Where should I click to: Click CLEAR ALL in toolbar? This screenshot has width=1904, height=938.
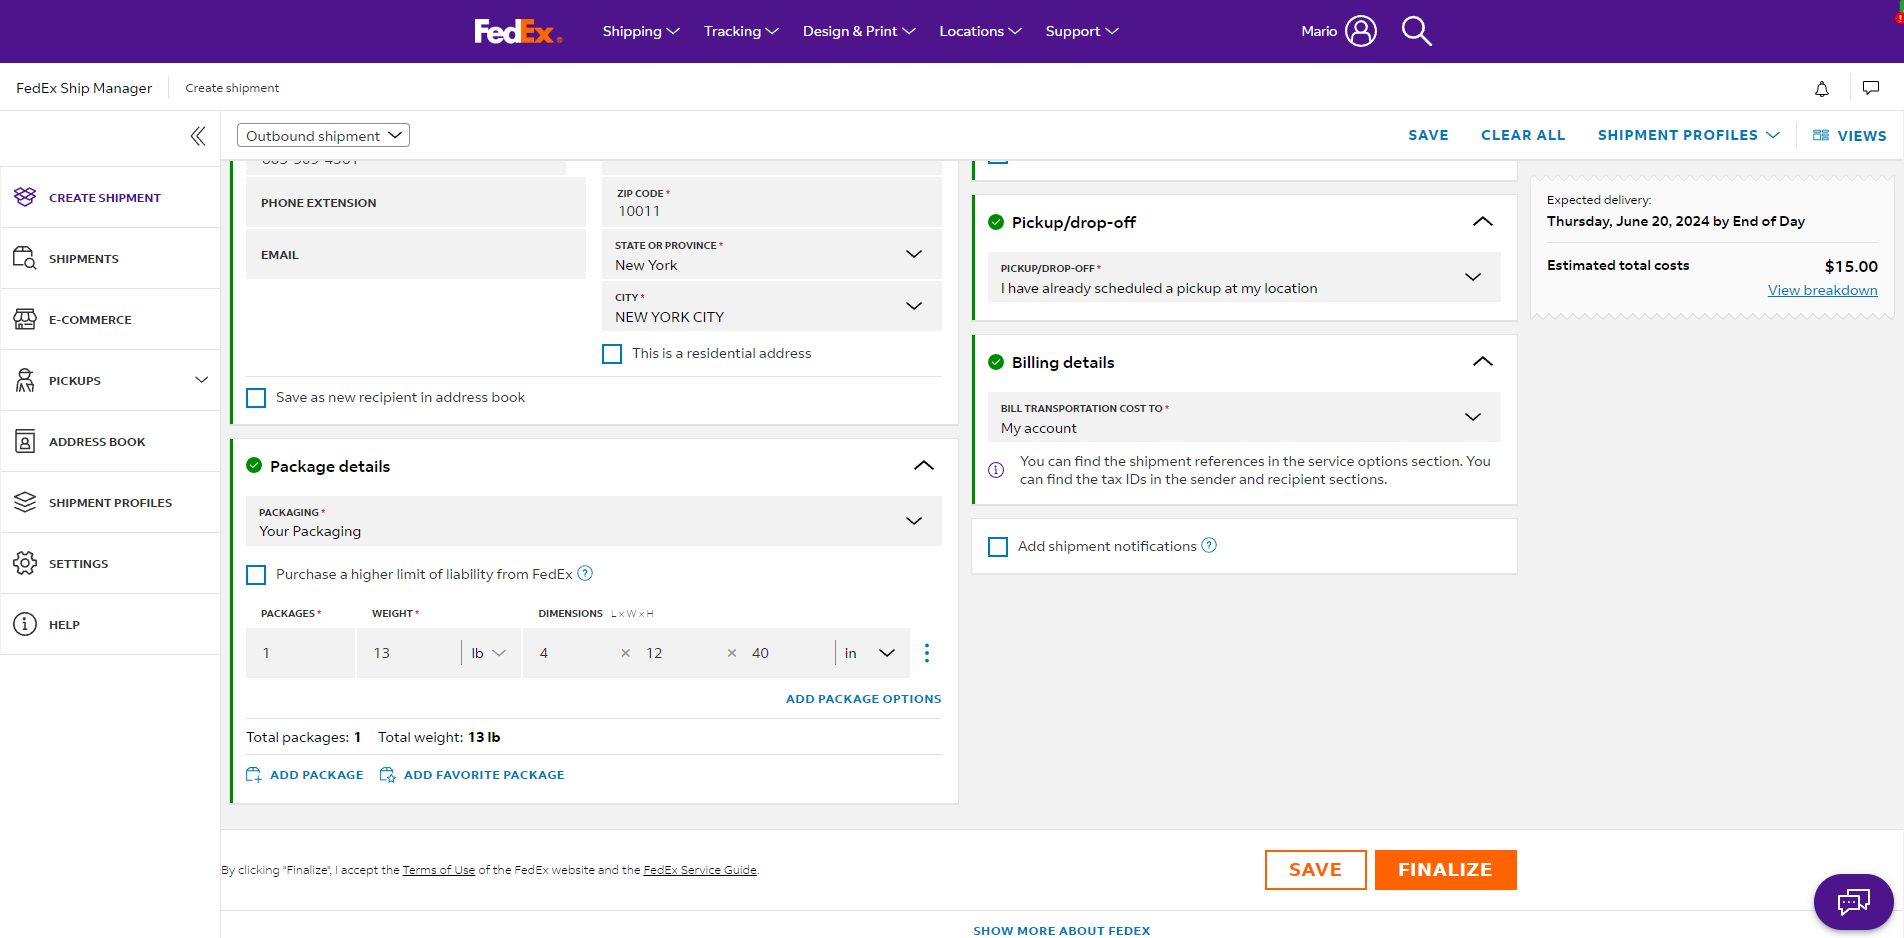1523,135
